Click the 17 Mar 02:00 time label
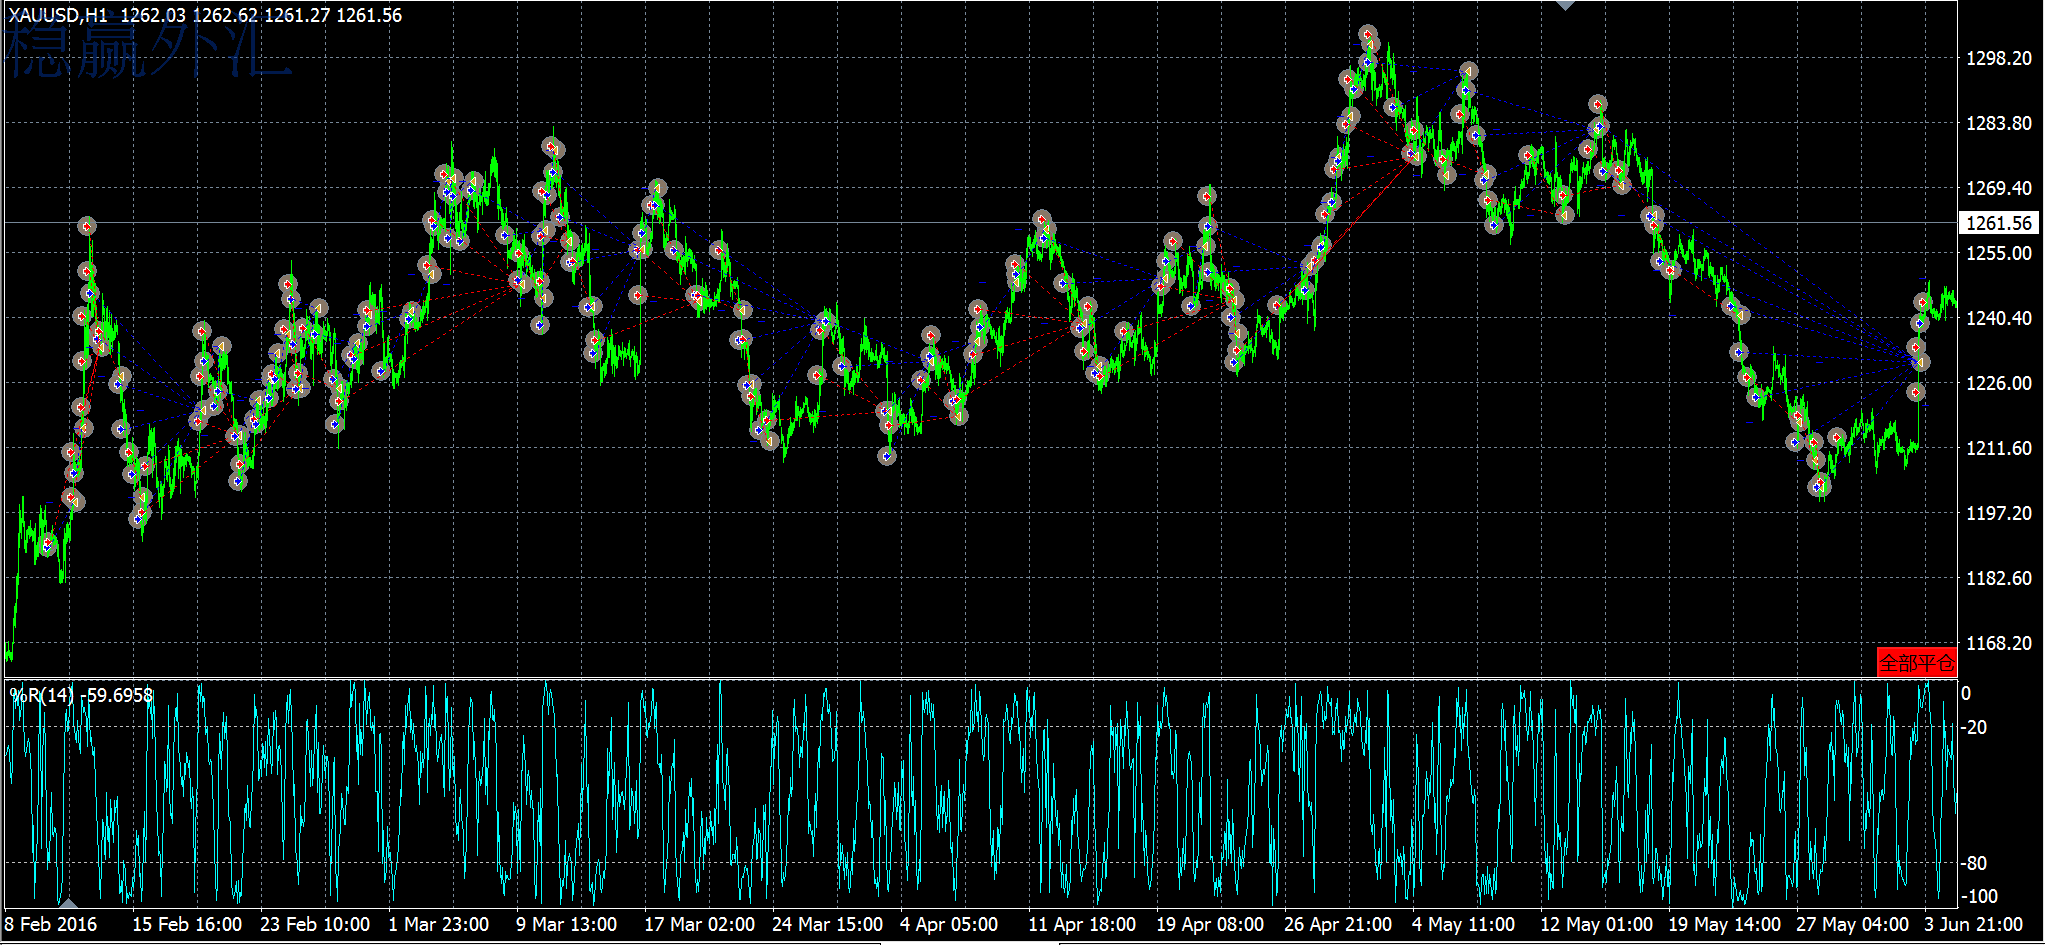2045x945 pixels. (699, 924)
